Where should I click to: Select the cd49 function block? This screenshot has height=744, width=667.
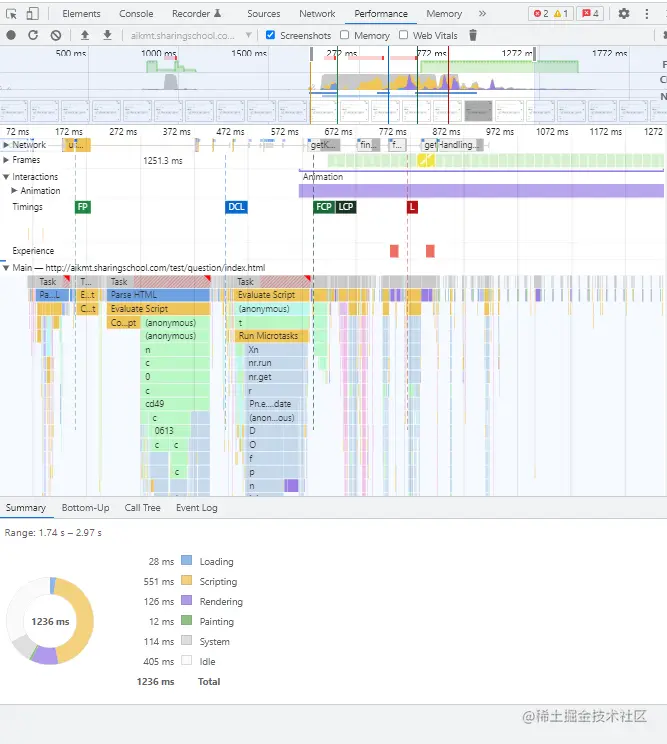(x=176, y=404)
